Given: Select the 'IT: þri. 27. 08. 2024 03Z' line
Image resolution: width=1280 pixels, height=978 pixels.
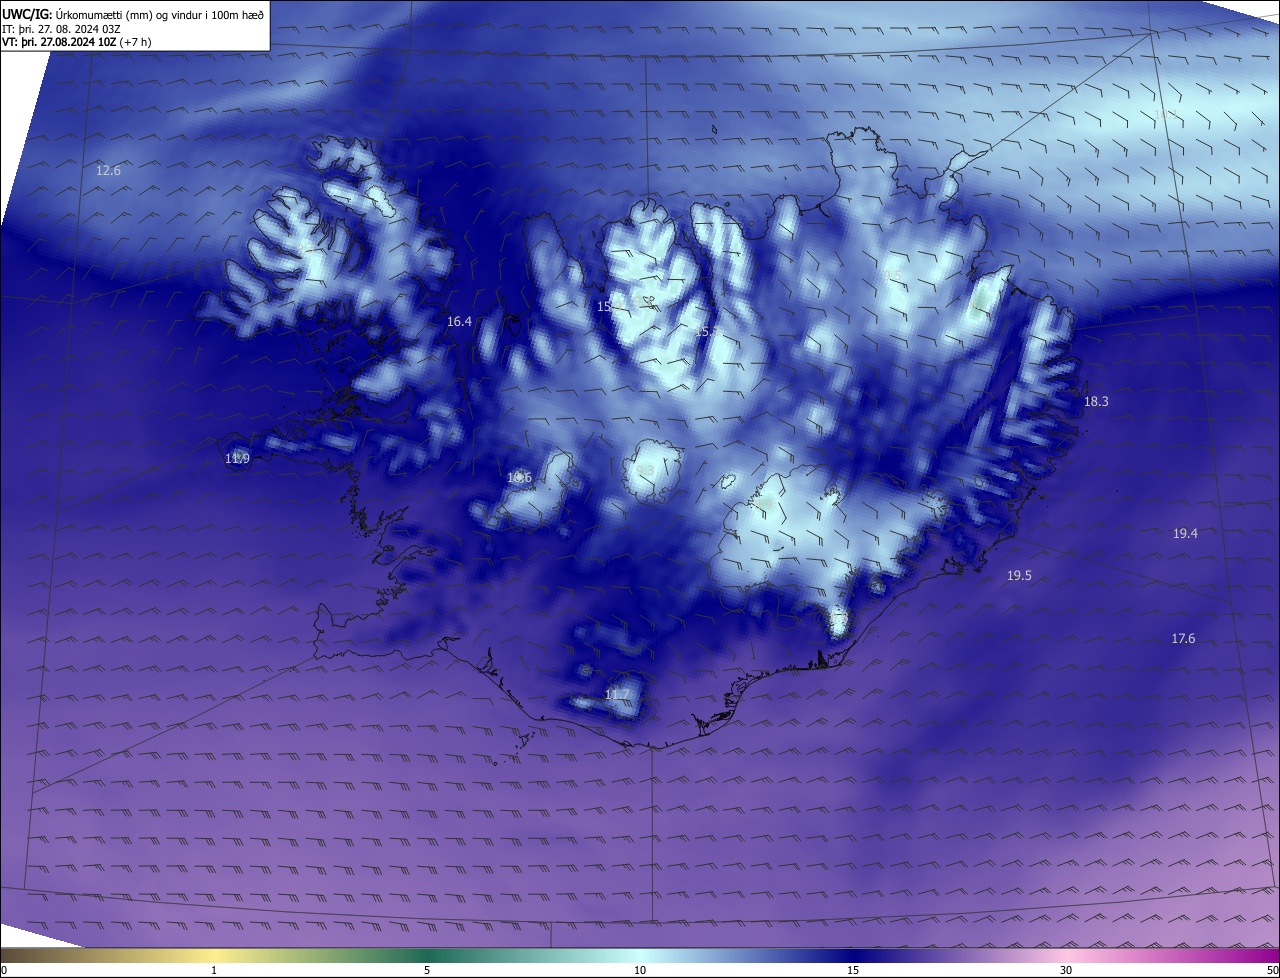Looking at the screenshot, I should point(63,29).
